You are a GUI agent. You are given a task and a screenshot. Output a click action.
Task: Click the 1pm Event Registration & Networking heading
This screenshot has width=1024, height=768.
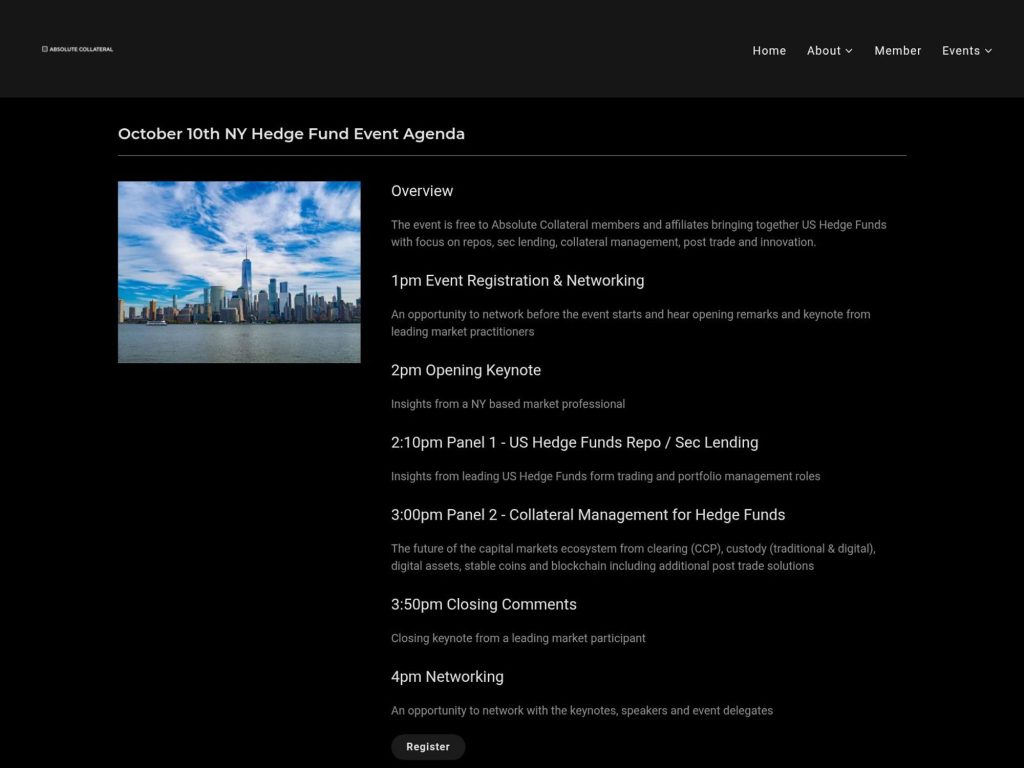(x=518, y=281)
